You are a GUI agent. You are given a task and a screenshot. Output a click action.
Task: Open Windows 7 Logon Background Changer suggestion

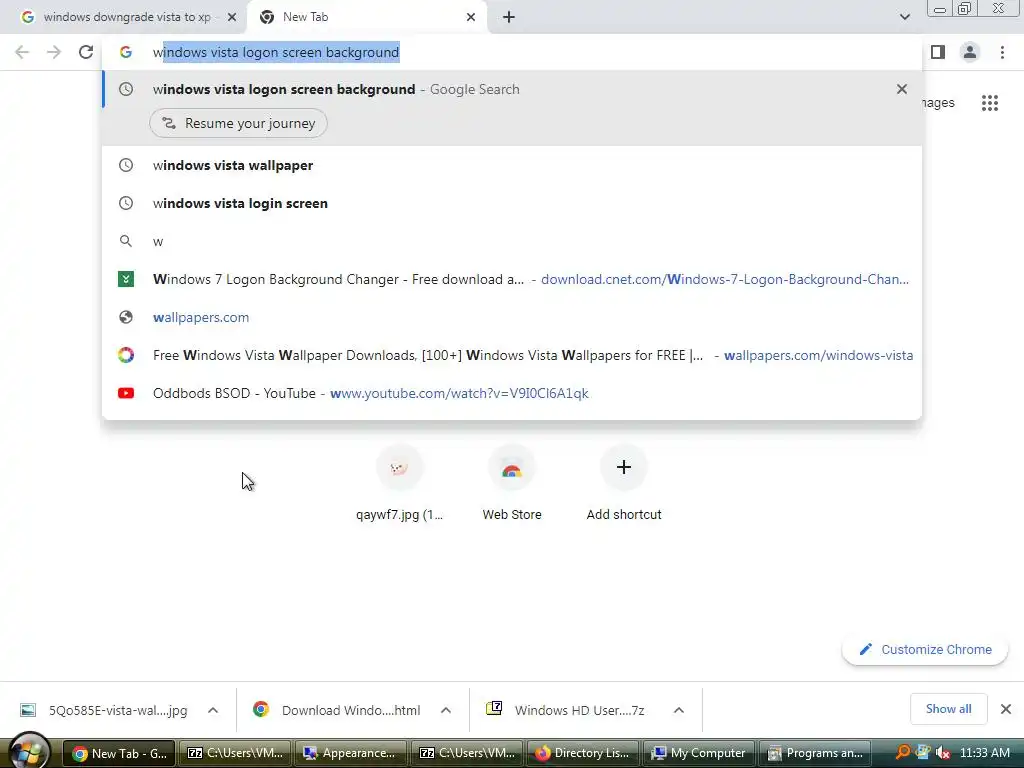512,279
